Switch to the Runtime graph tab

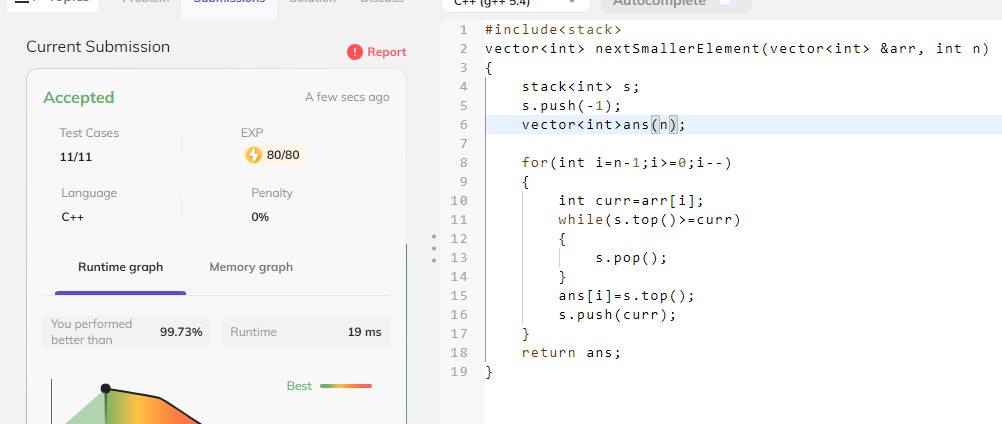tap(120, 267)
